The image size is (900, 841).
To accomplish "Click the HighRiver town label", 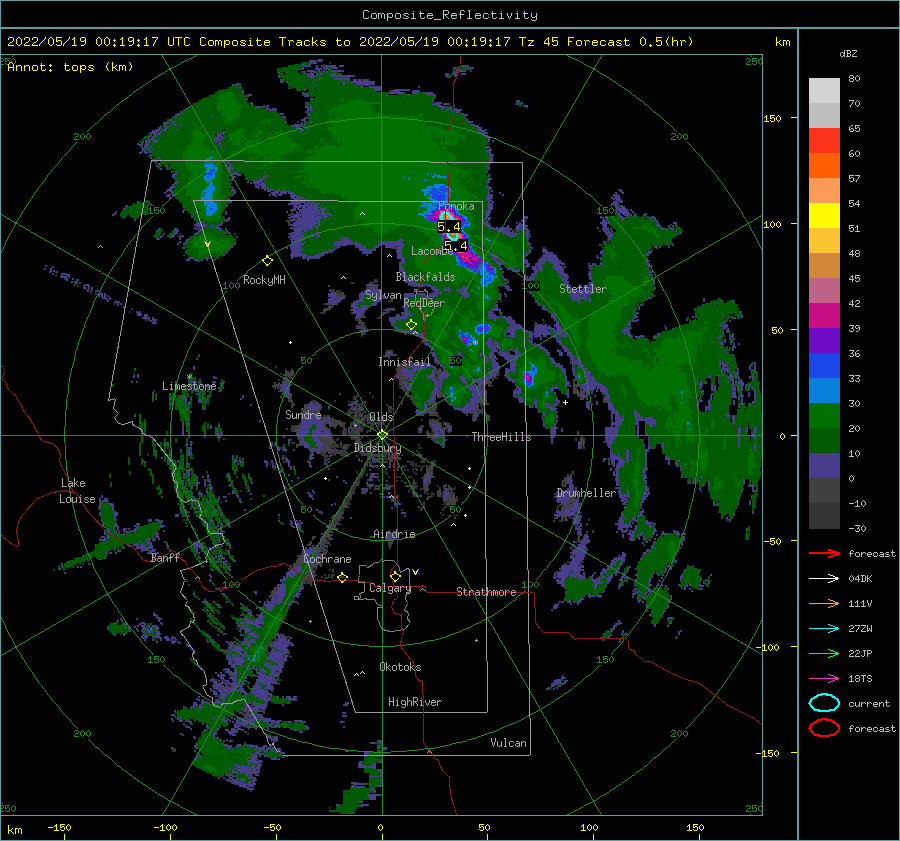I will tap(415, 702).
